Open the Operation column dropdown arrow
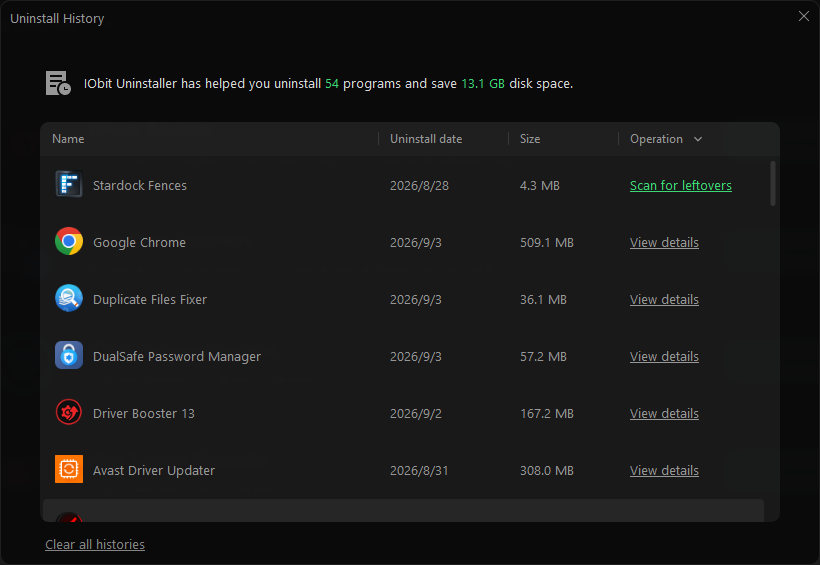The image size is (820, 565). [x=698, y=139]
